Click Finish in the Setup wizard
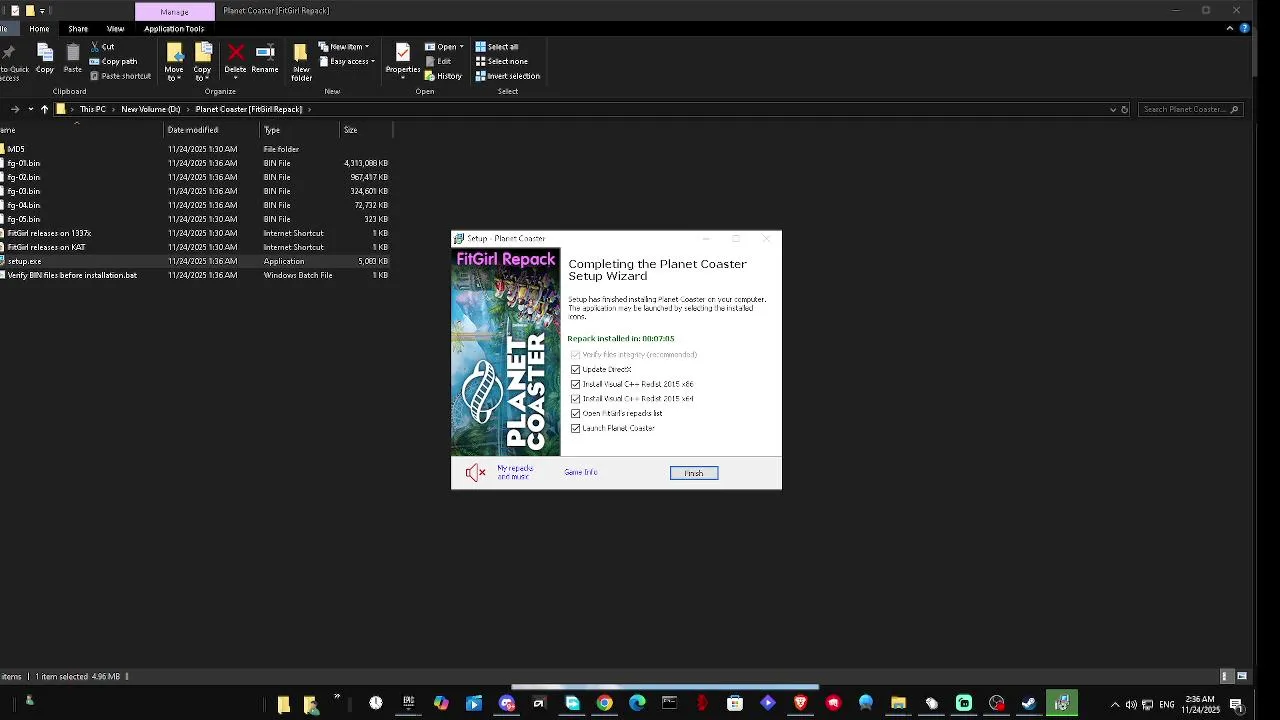Viewport: 1280px width, 720px height. (694, 473)
